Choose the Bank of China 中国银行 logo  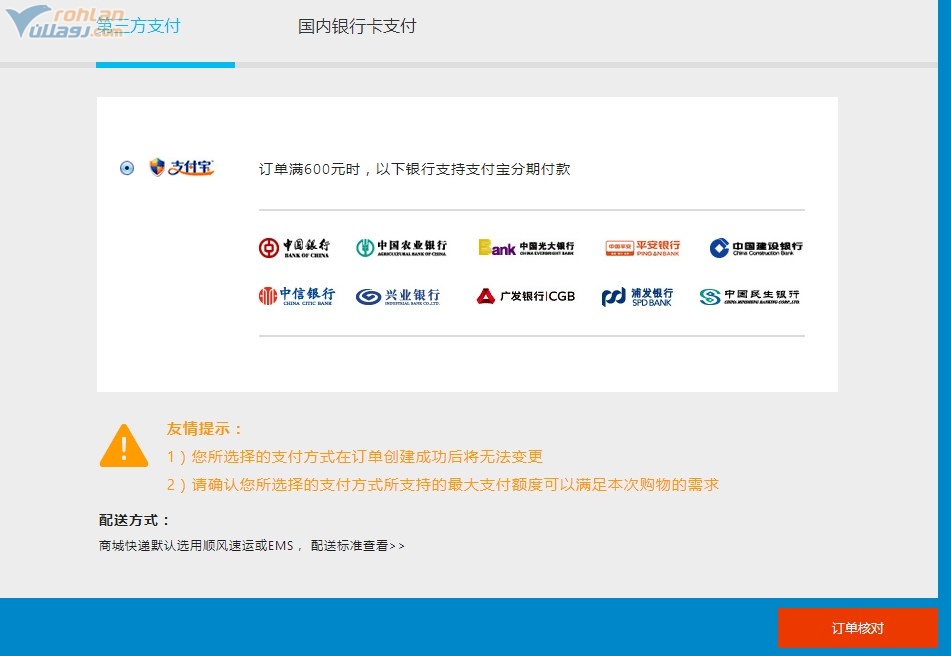coord(294,247)
